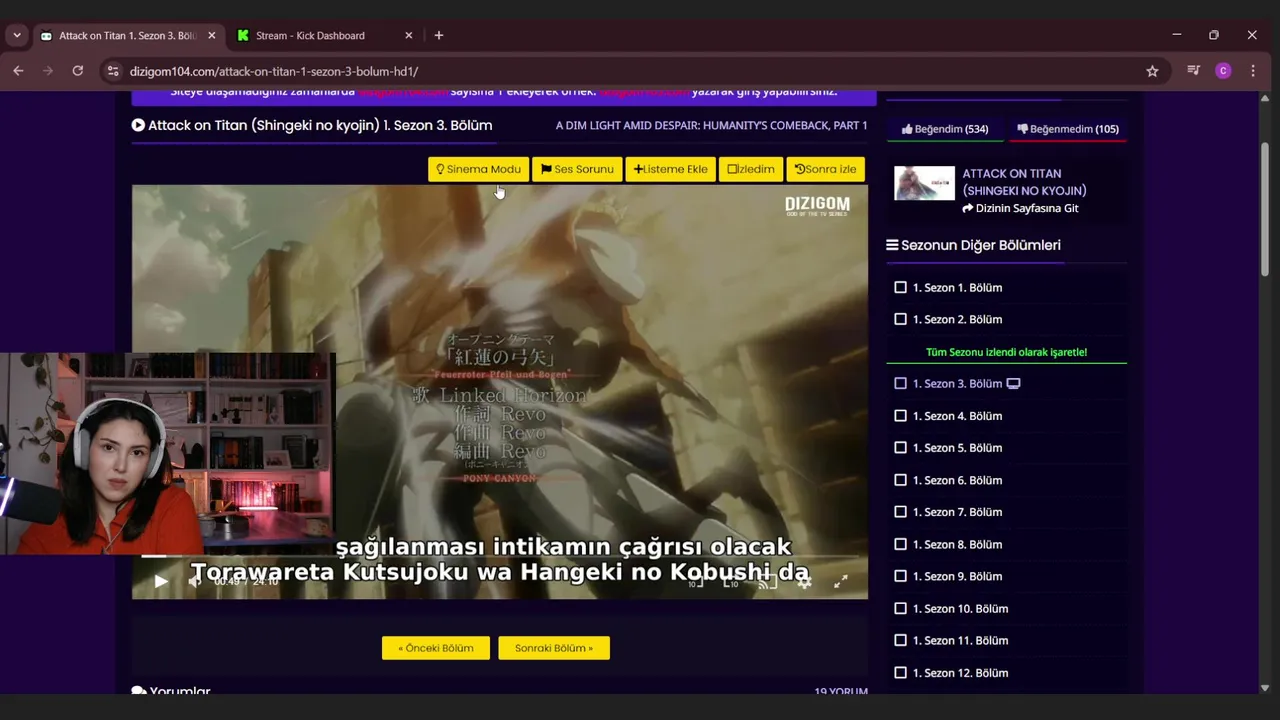Screen dimensions: 1280x720
Task: Open the Chrome profile avatar
Action: [1223, 71]
